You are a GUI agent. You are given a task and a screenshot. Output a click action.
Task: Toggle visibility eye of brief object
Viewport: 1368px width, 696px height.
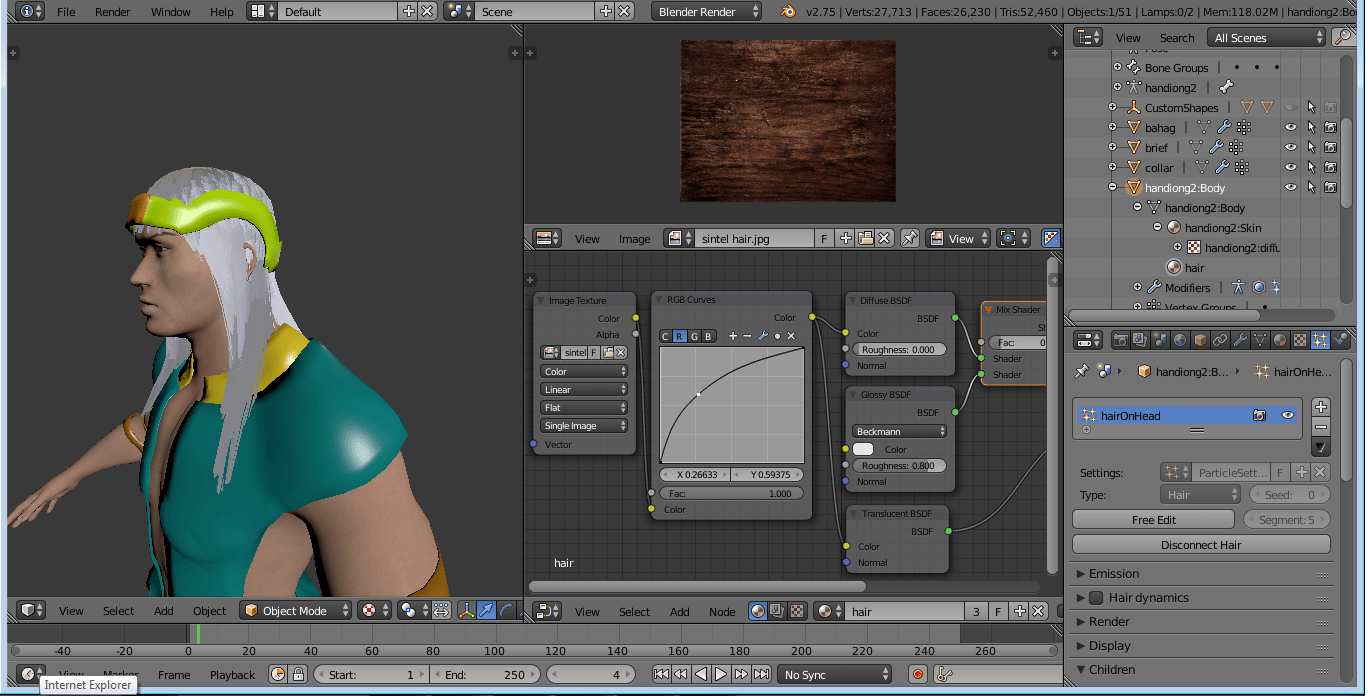pos(1291,147)
